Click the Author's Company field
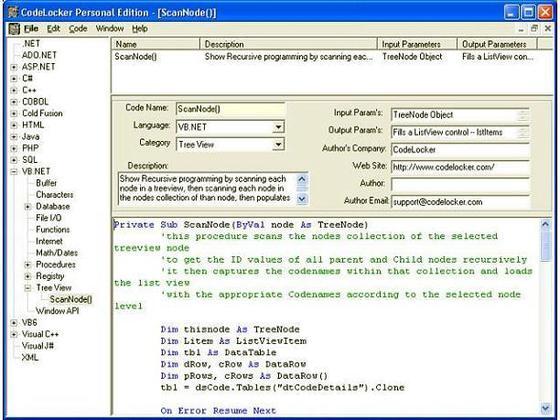560x420 pixels. pyautogui.click(x=460, y=150)
